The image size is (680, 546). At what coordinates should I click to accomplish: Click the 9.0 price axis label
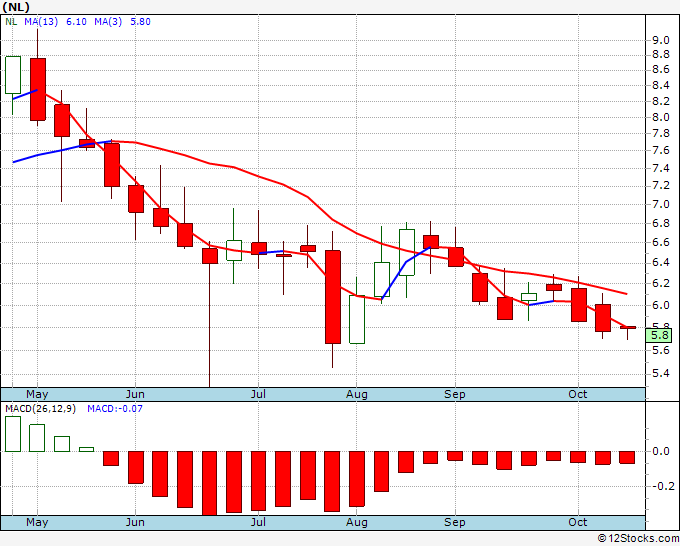point(661,40)
